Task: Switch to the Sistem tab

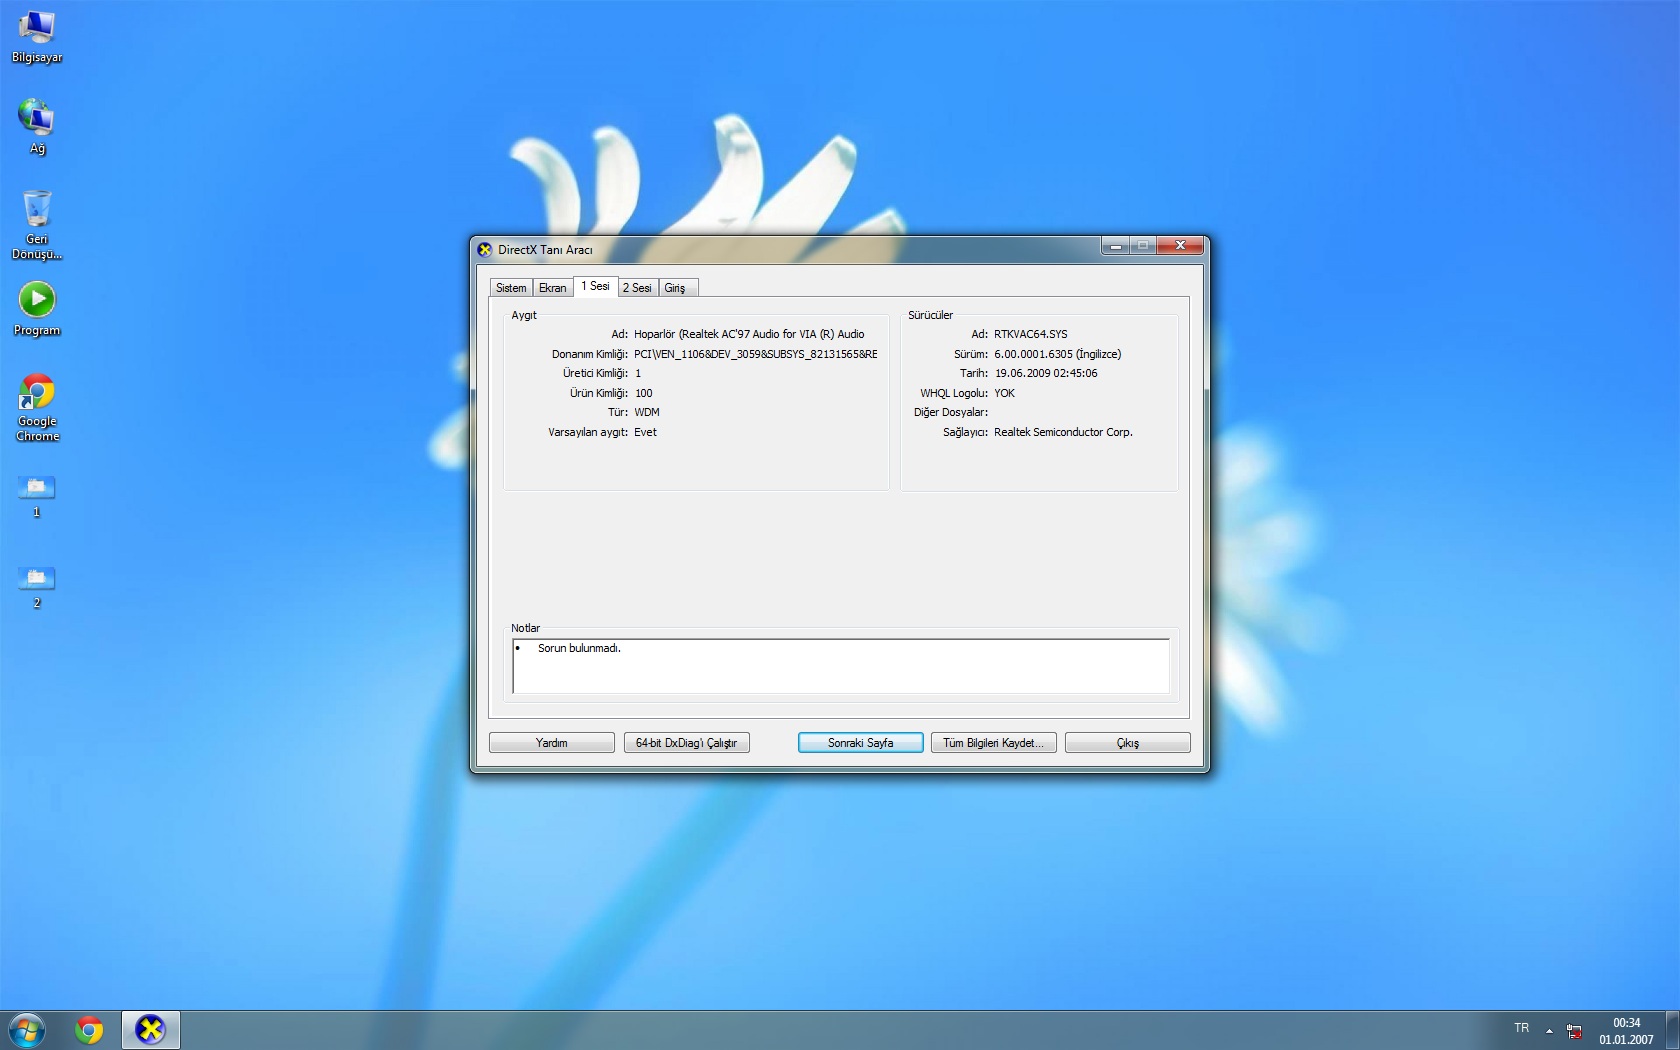Action: tap(511, 288)
